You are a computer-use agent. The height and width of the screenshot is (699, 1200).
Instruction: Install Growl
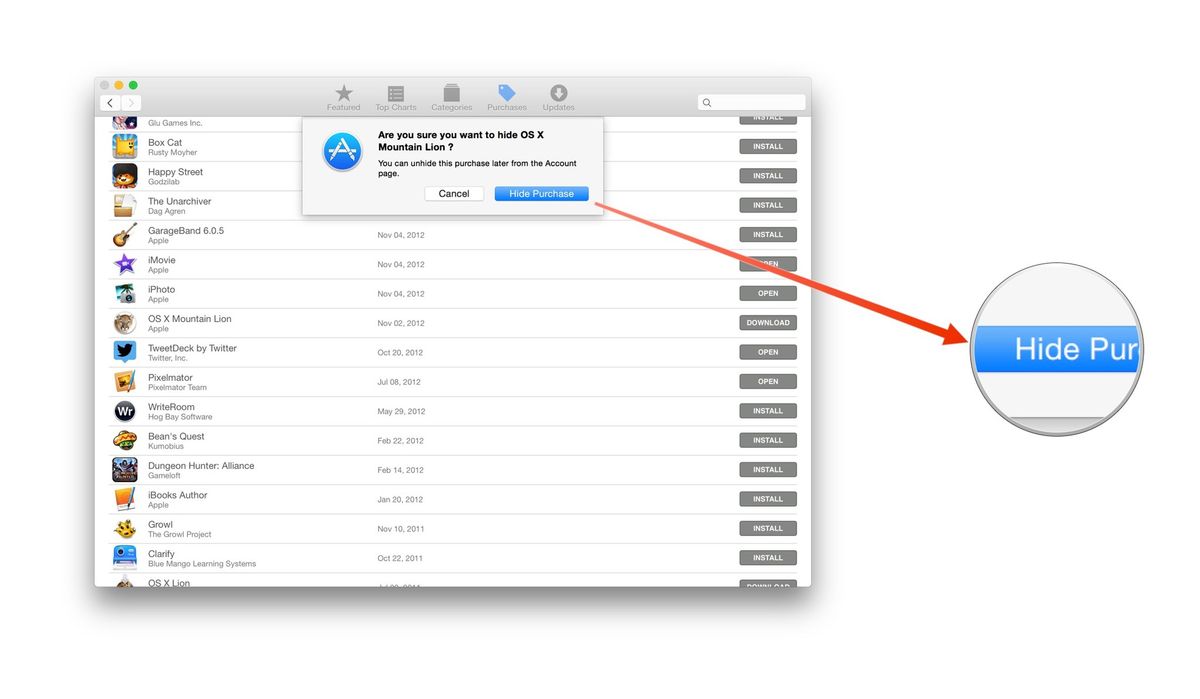pos(768,528)
